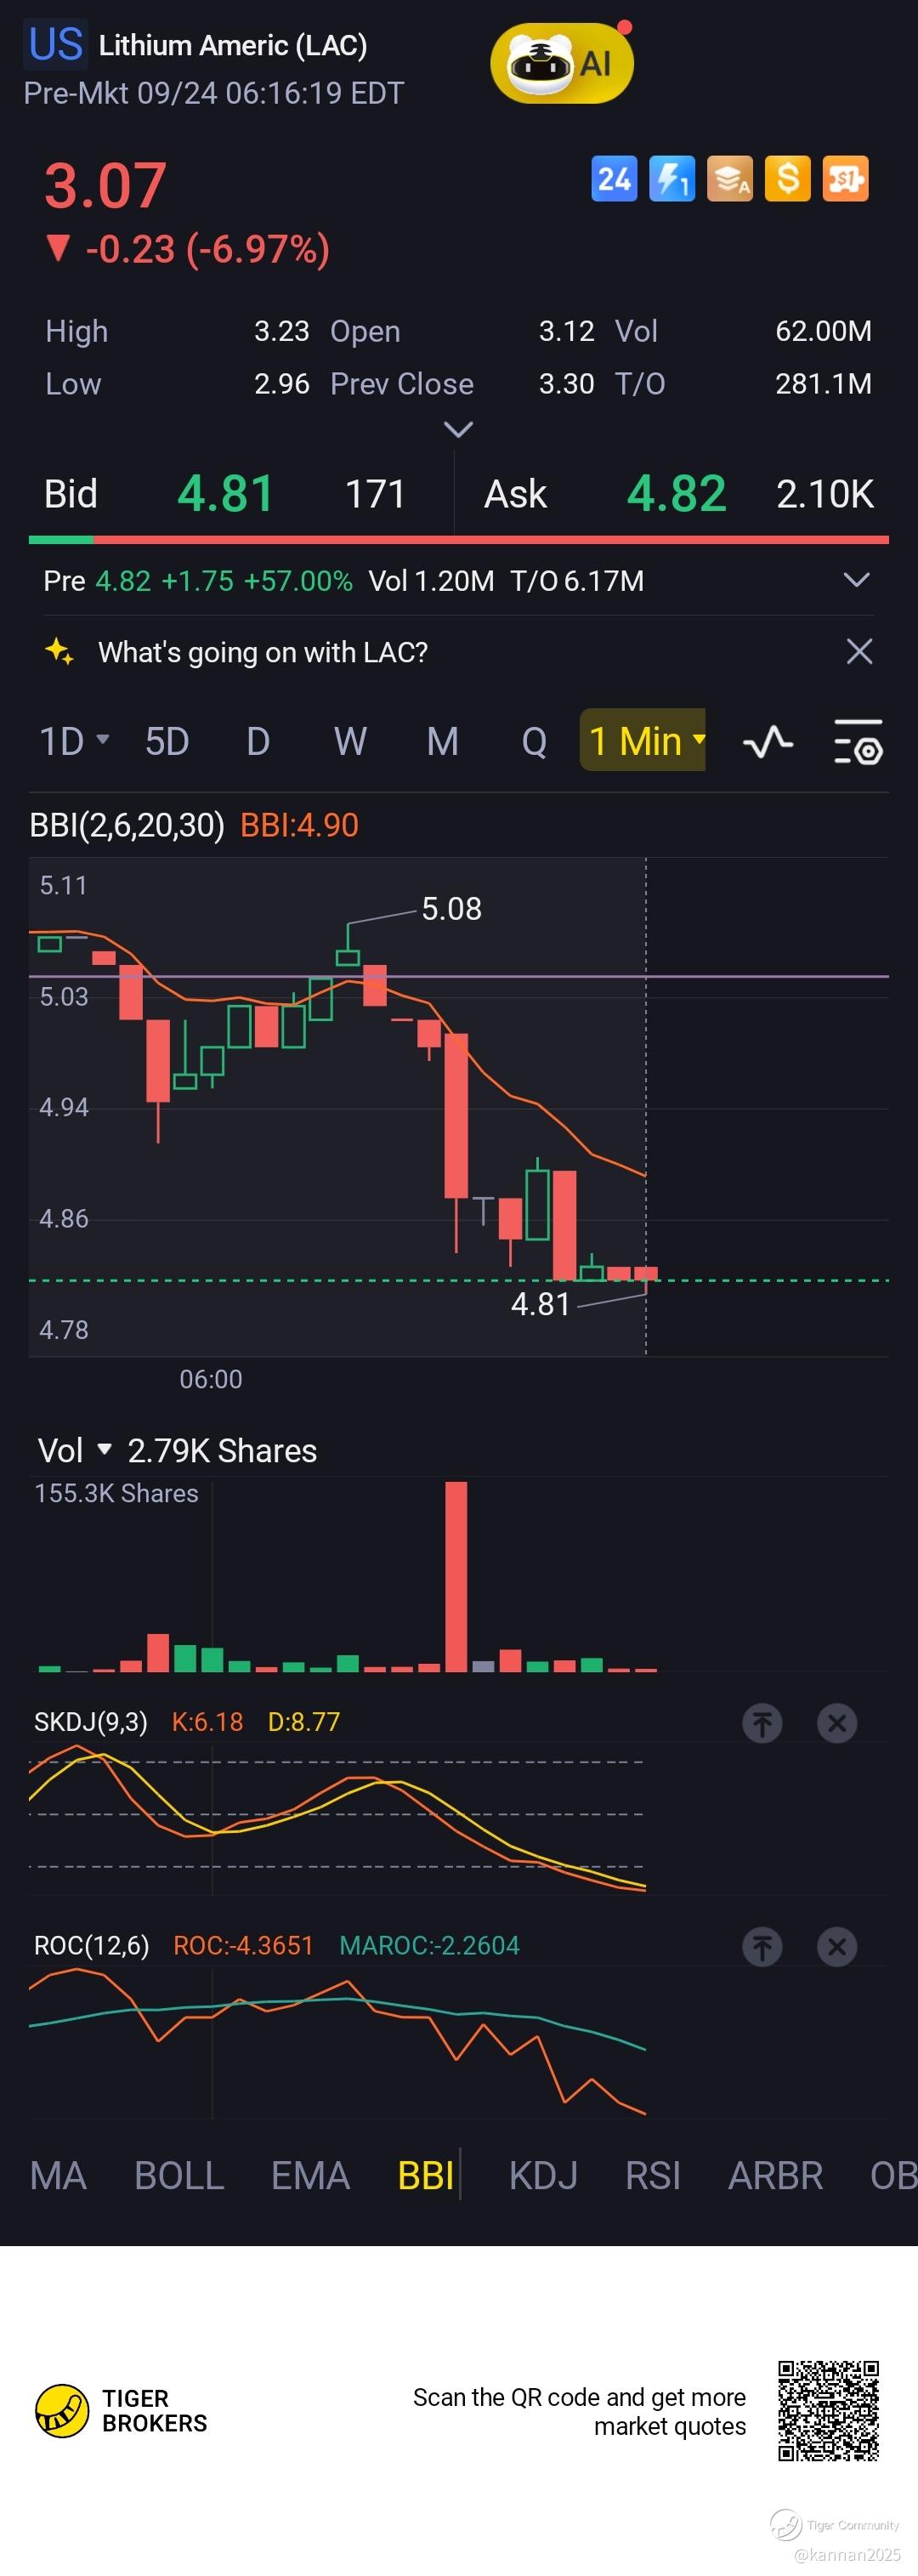
Task: Tap the yellow dollar sign icon
Action: pyautogui.click(x=788, y=180)
